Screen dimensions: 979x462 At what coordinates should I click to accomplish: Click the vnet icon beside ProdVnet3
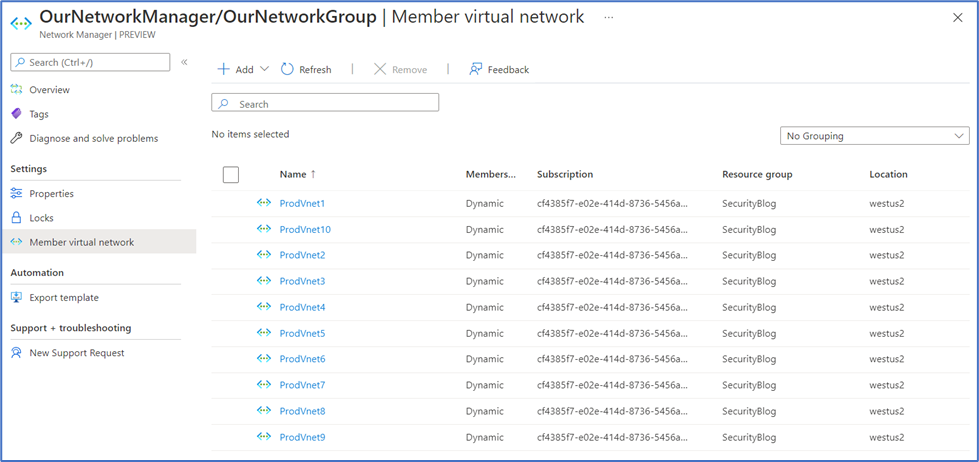click(x=263, y=280)
